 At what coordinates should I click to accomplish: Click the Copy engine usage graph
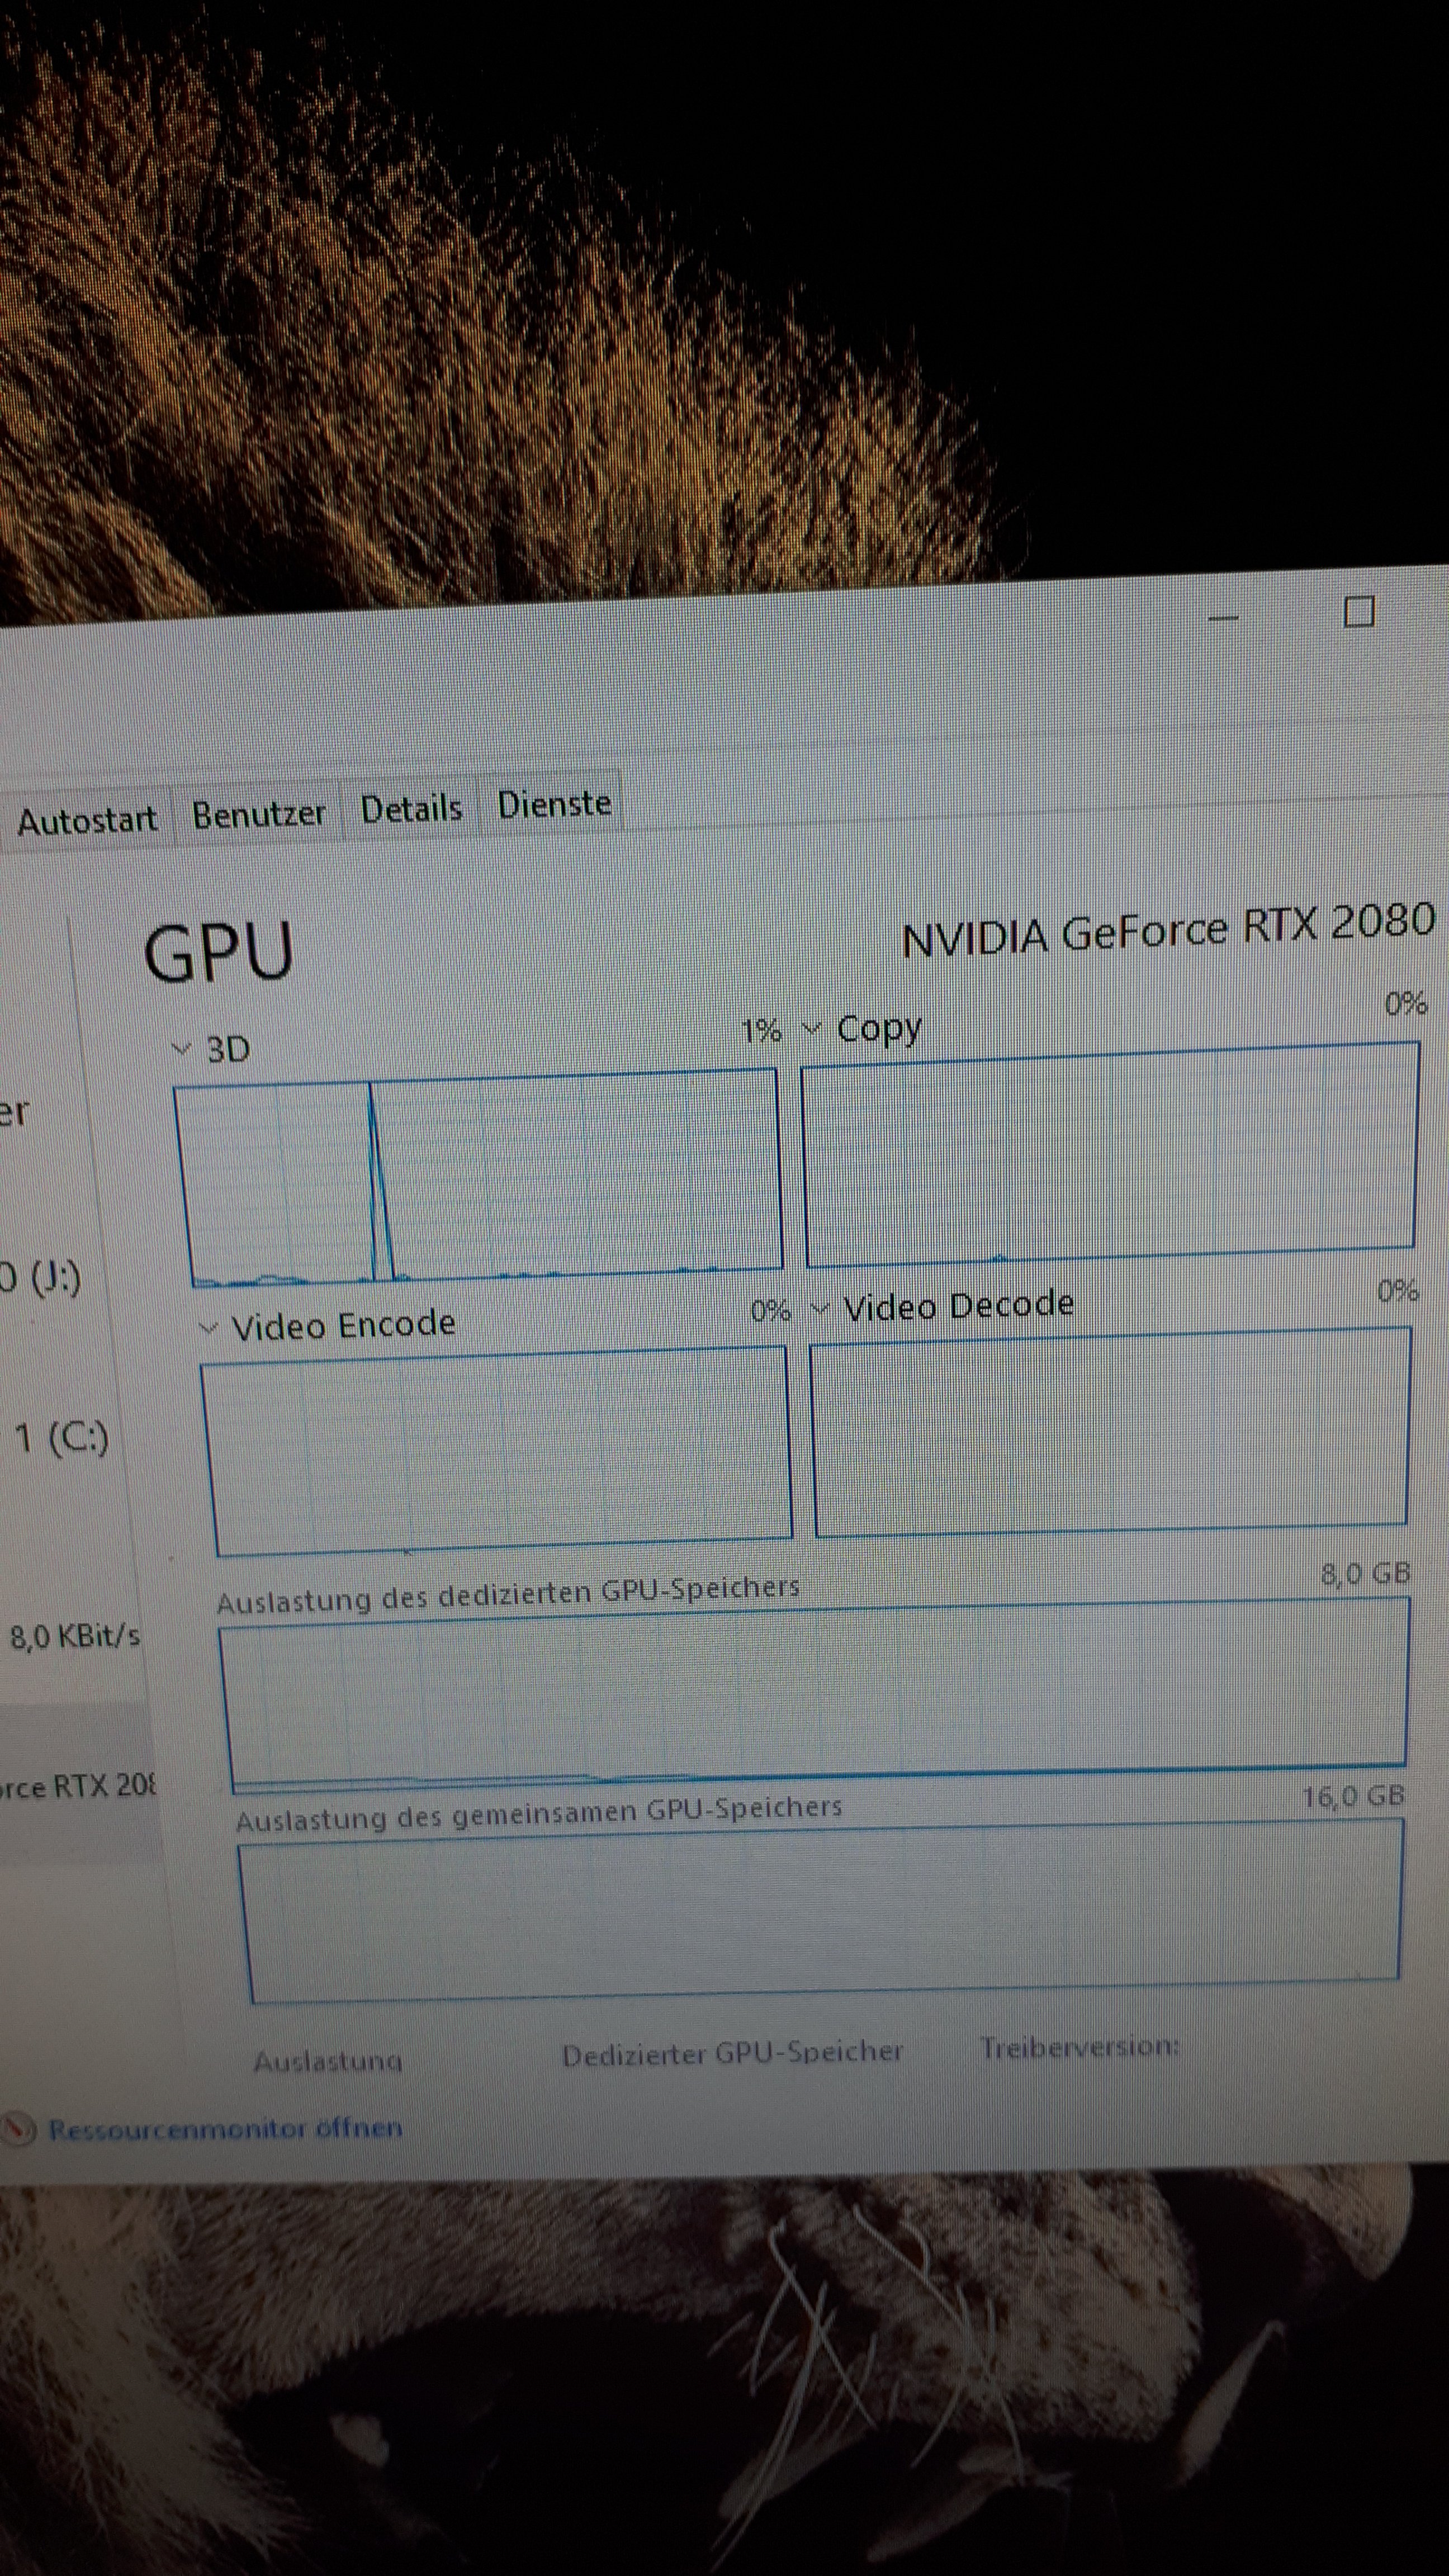pyautogui.click(x=1110, y=1153)
